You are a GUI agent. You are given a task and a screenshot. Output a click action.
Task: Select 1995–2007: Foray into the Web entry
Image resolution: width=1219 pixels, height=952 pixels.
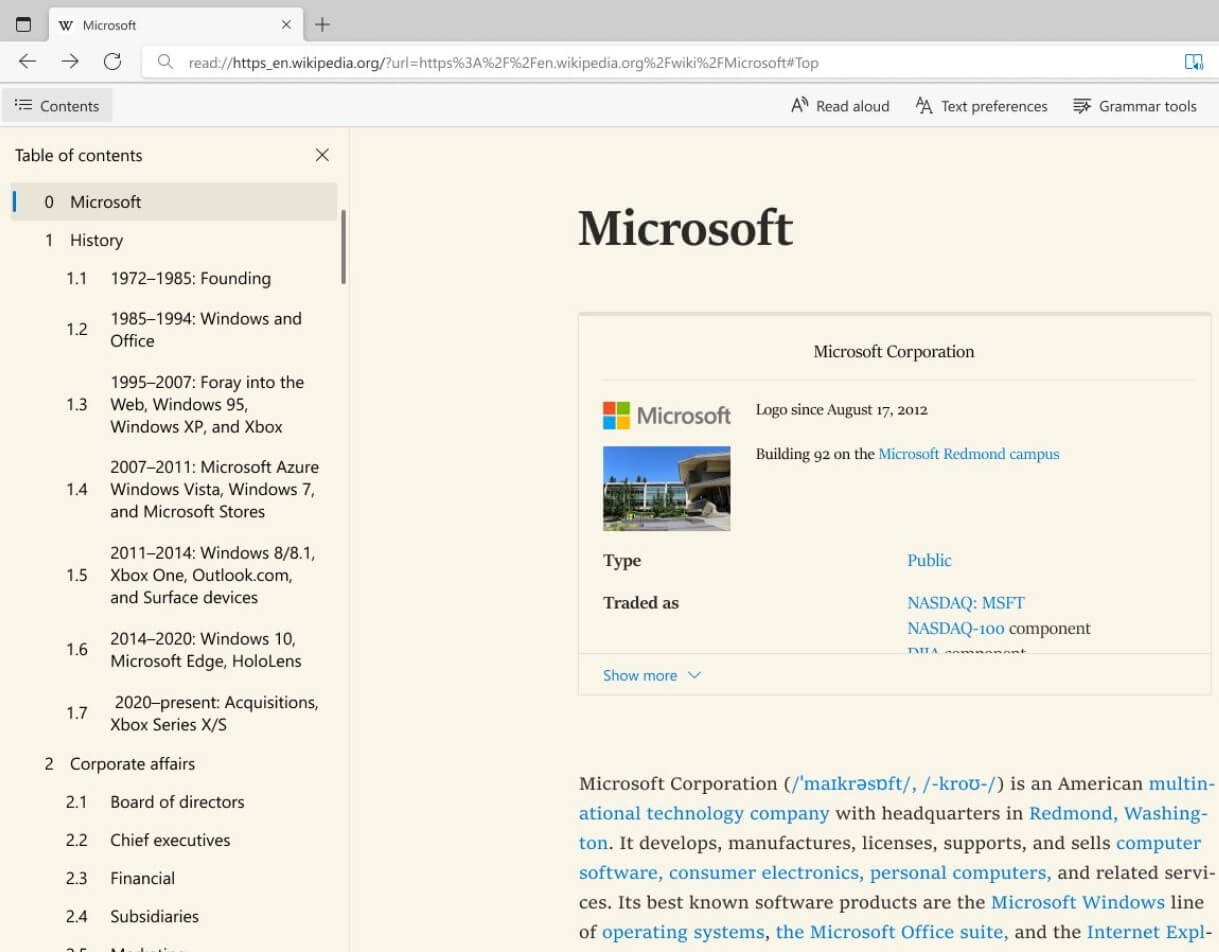point(207,404)
